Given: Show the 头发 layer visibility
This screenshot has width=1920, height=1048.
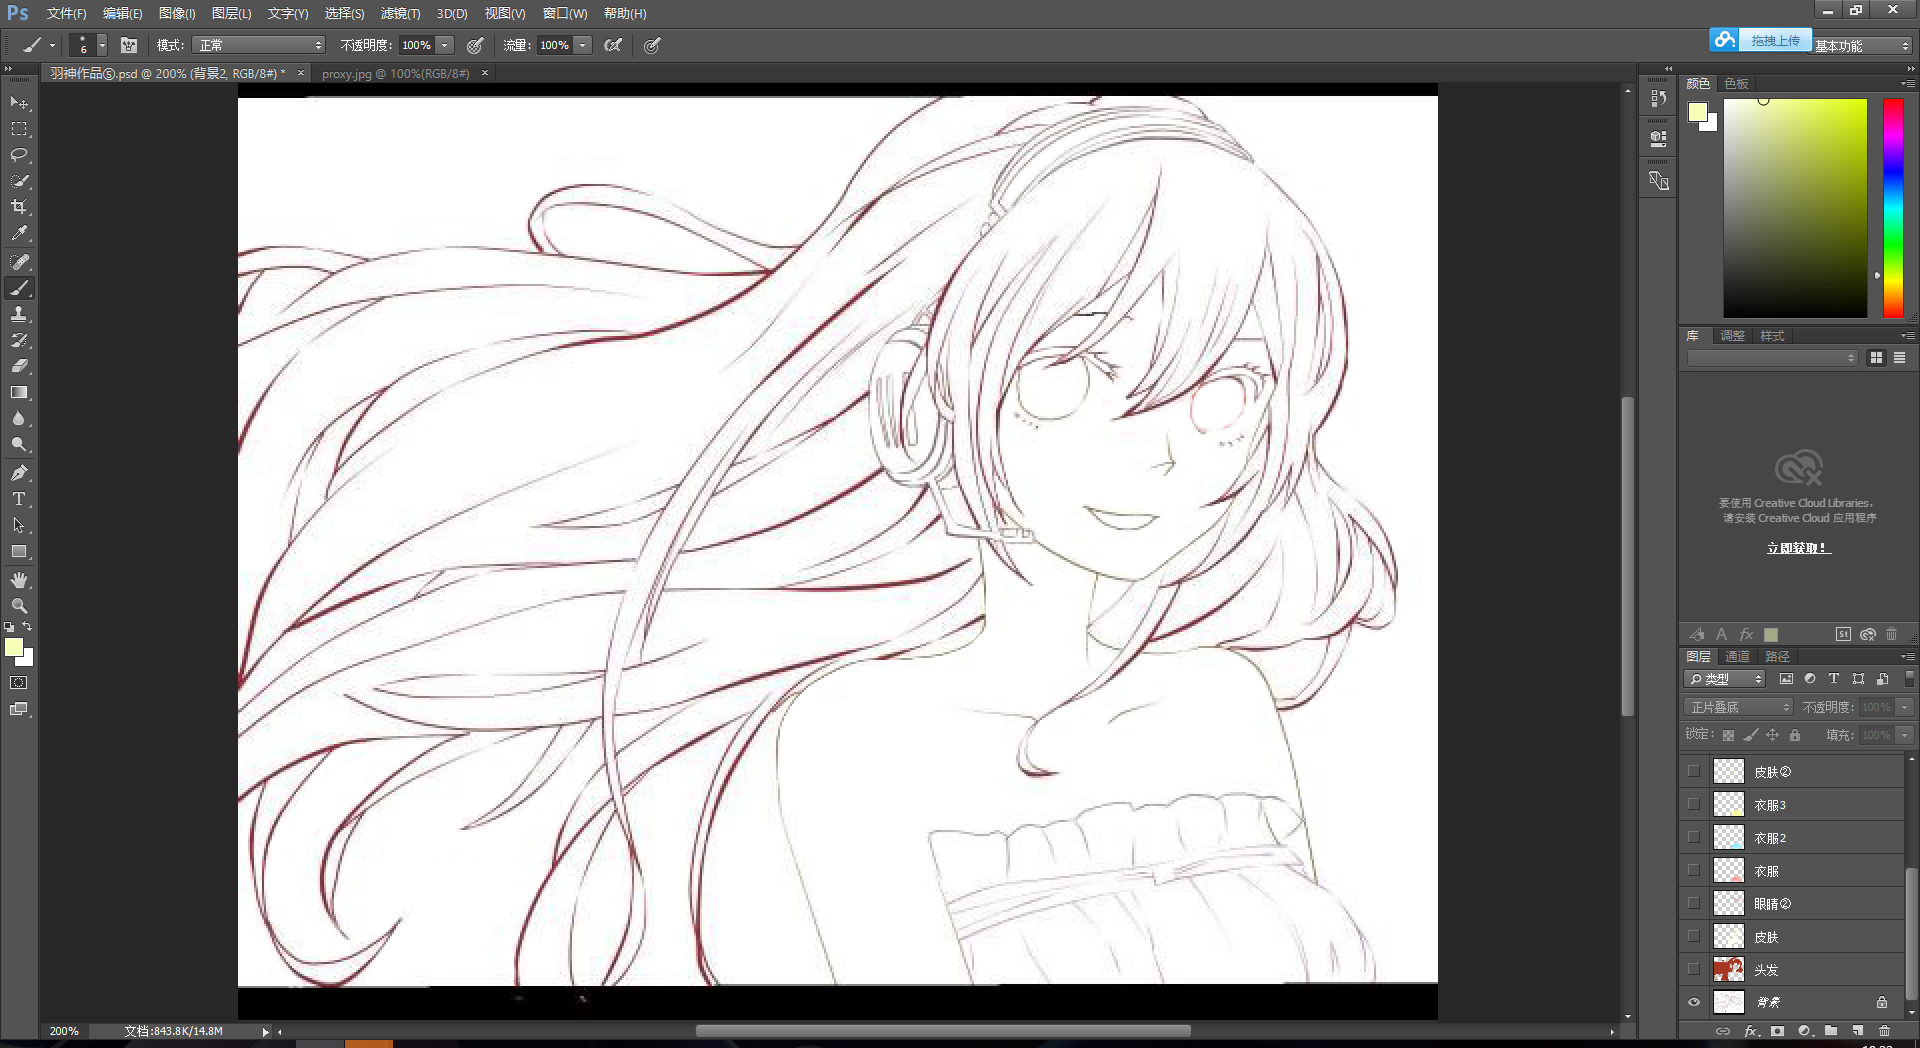Looking at the screenshot, I should [x=1693, y=969].
